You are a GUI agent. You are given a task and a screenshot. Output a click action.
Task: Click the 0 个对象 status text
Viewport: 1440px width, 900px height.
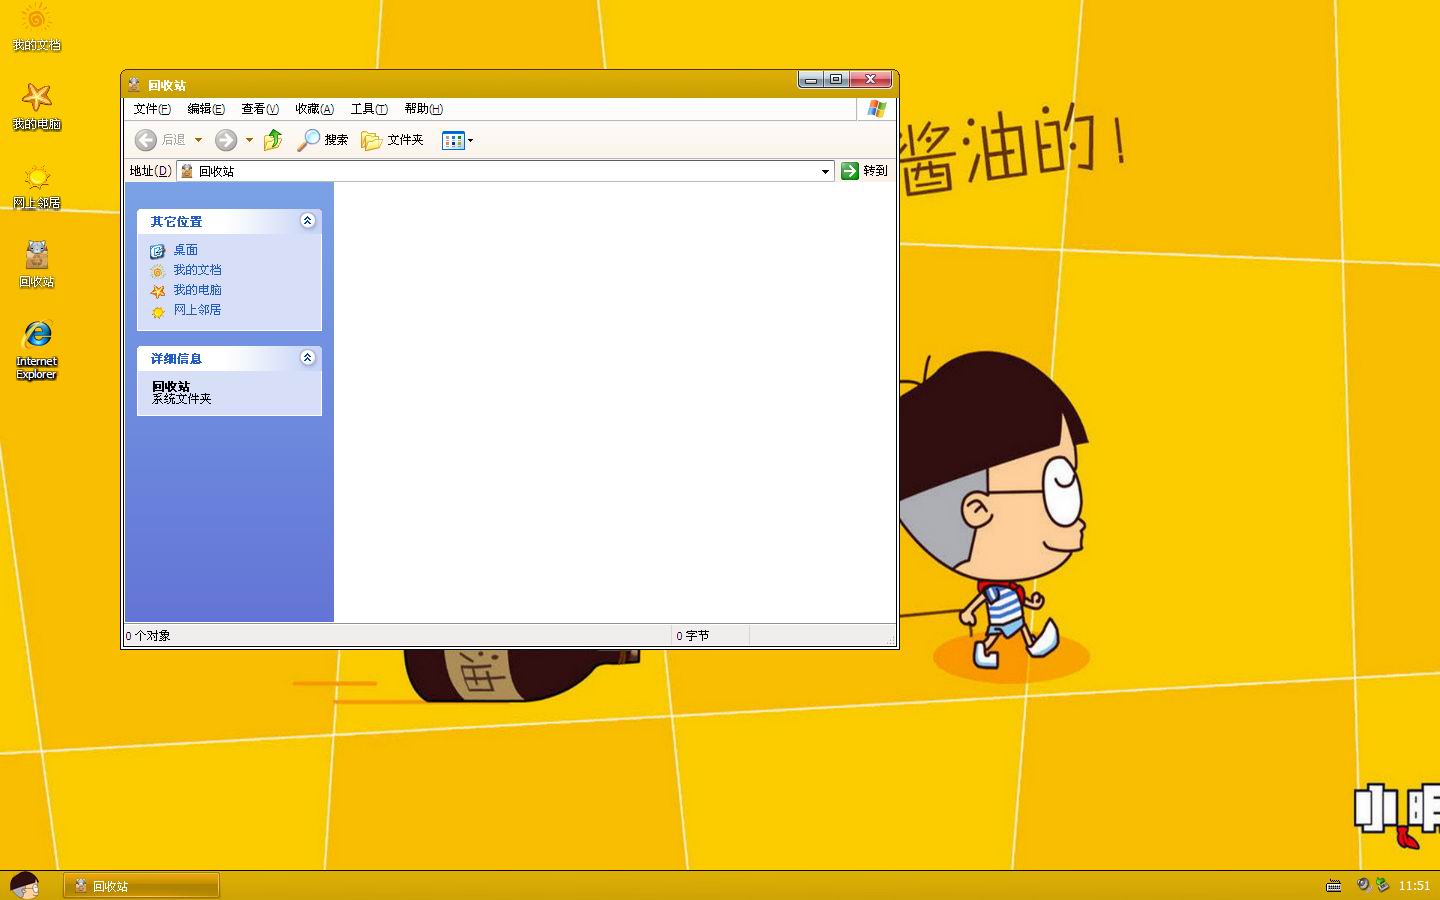coord(148,636)
